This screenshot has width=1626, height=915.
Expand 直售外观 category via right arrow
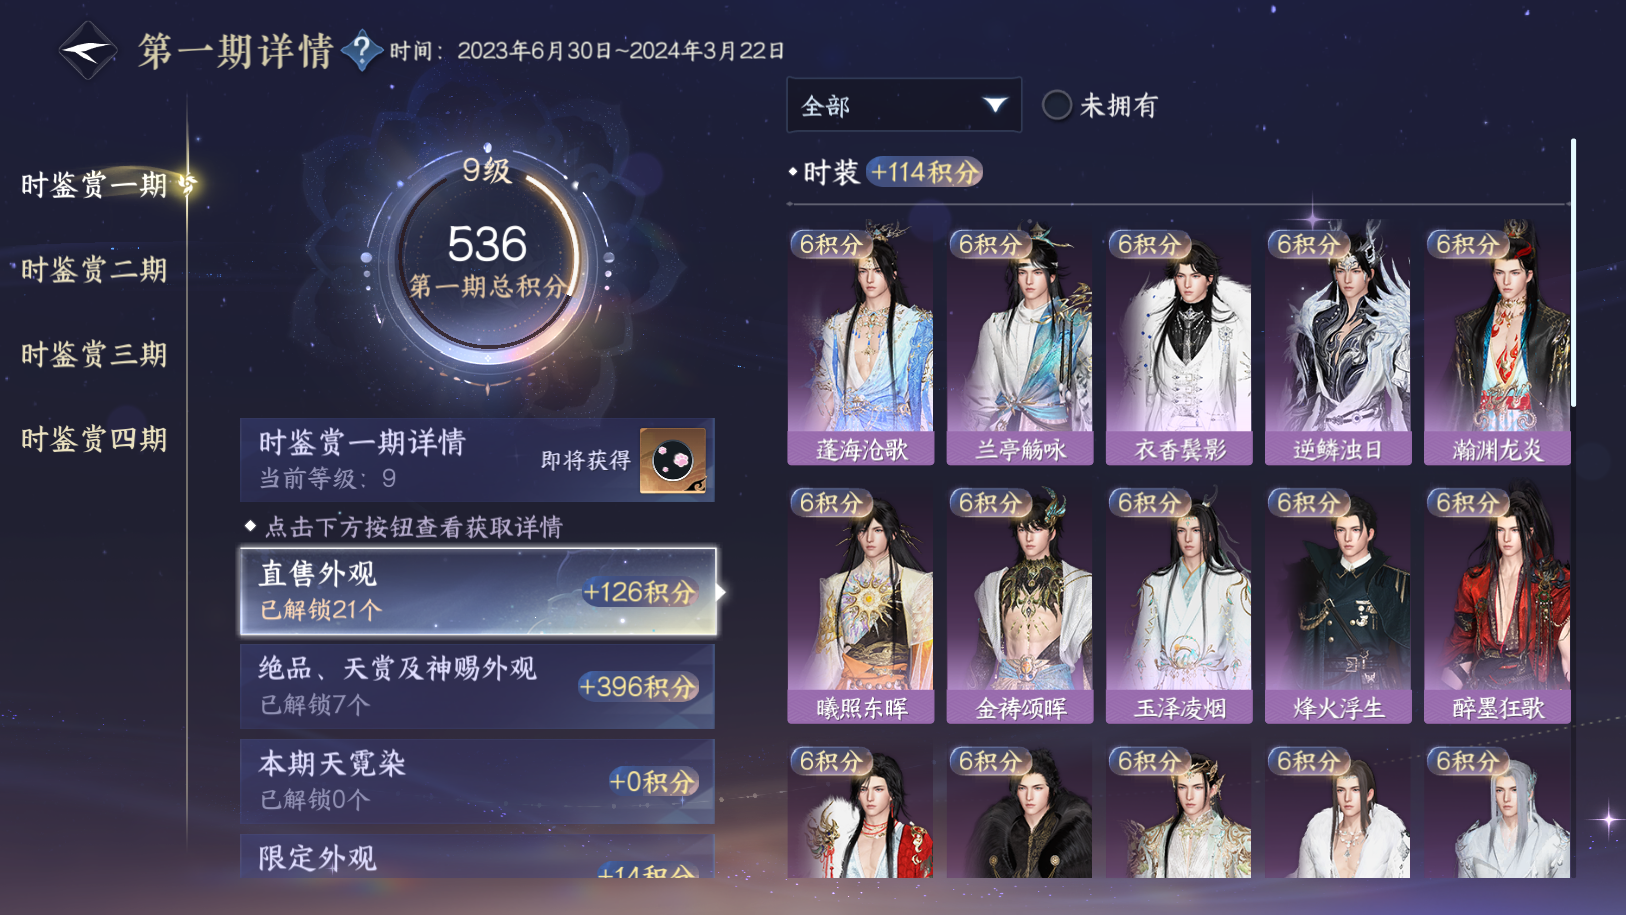[x=721, y=592]
